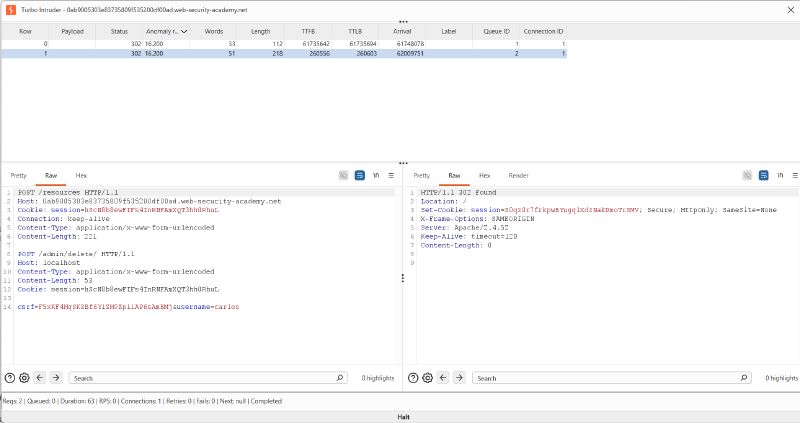This screenshot has height=423, width=800.
Task: Click the 'X-Frame-Options: SAMEORIGIN' header
Action: pyautogui.click(x=477, y=219)
